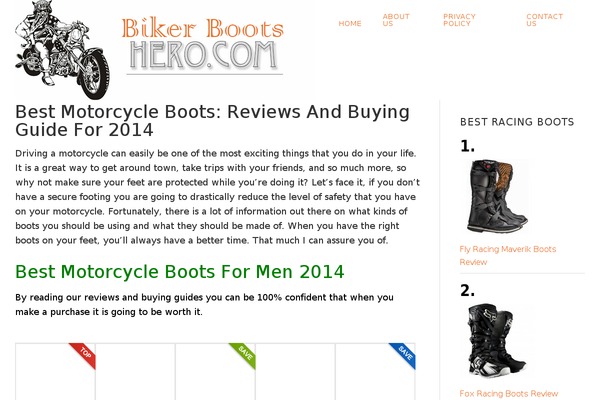600x400 pixels.
Task: Open the Home menu item
Action: (x=350, y=24)
